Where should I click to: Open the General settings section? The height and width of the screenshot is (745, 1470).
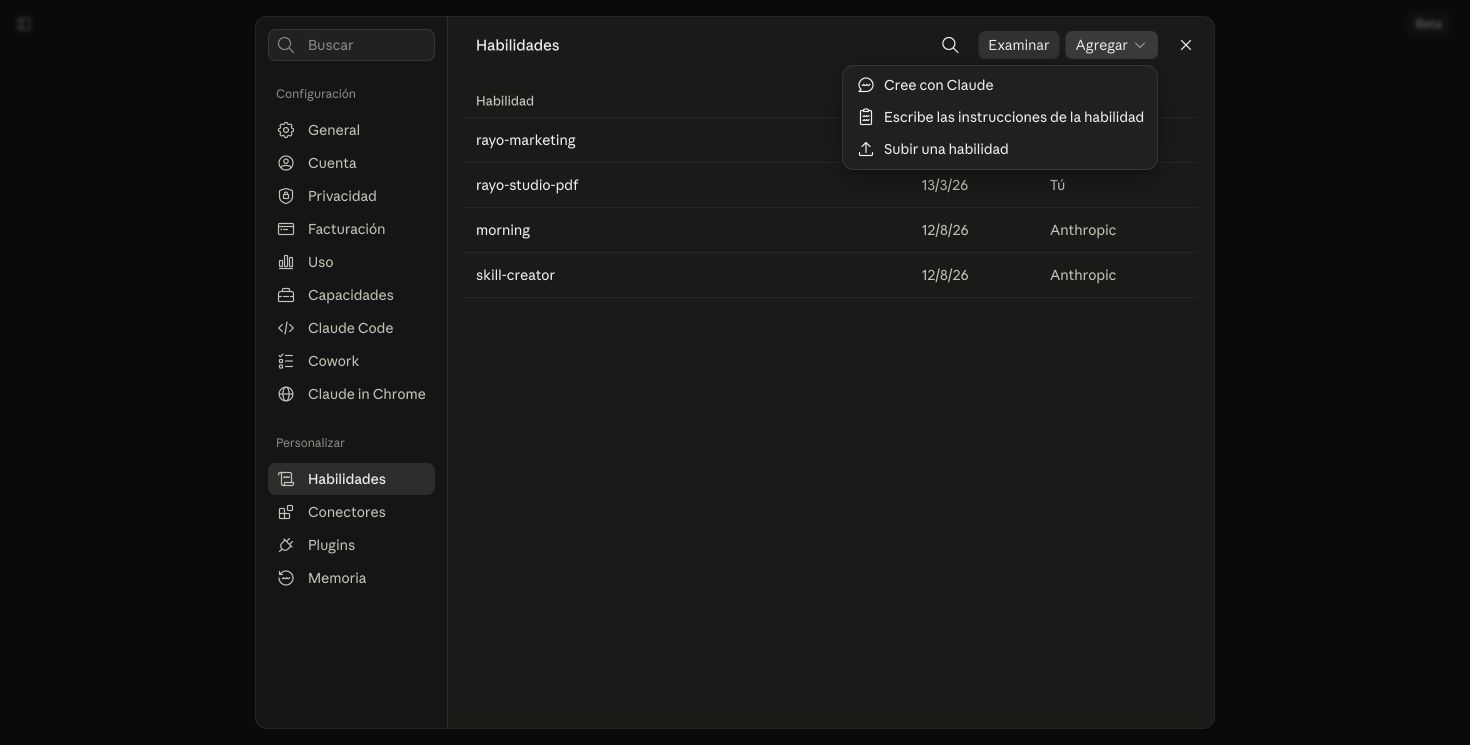pyautogui.click(x=351, y=130)
